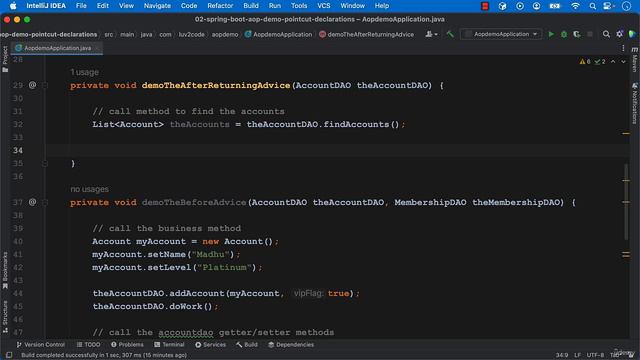This screenshot has height=360, width=640.
Task: Click UTF-8 encoding in status bar
Action: click(595, 355)
